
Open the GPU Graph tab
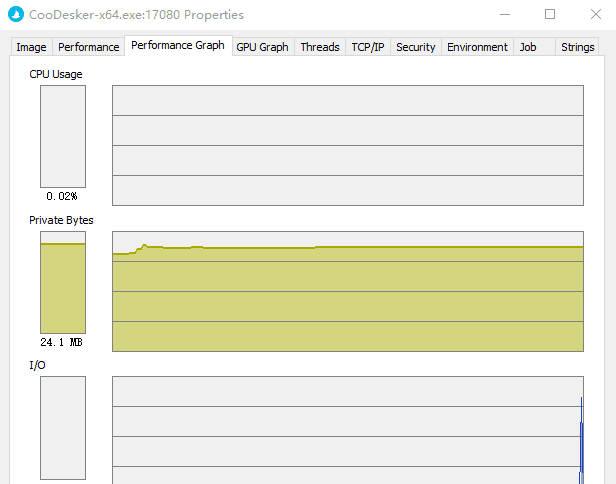[263, 47]
